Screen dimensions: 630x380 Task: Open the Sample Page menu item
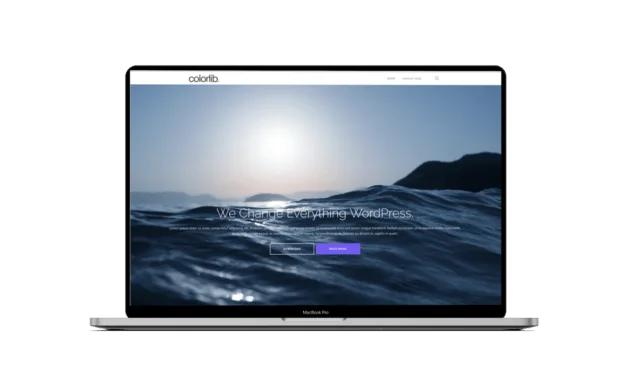tap(412, 79)
